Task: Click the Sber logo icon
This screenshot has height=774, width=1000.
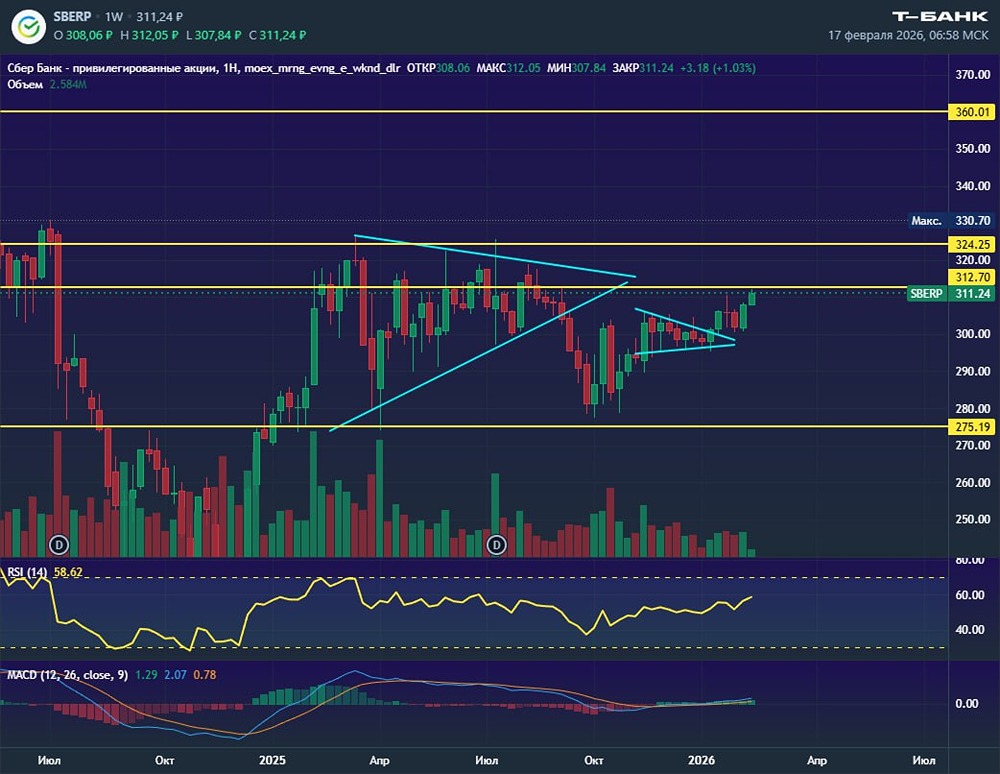Action: (28, 27)
